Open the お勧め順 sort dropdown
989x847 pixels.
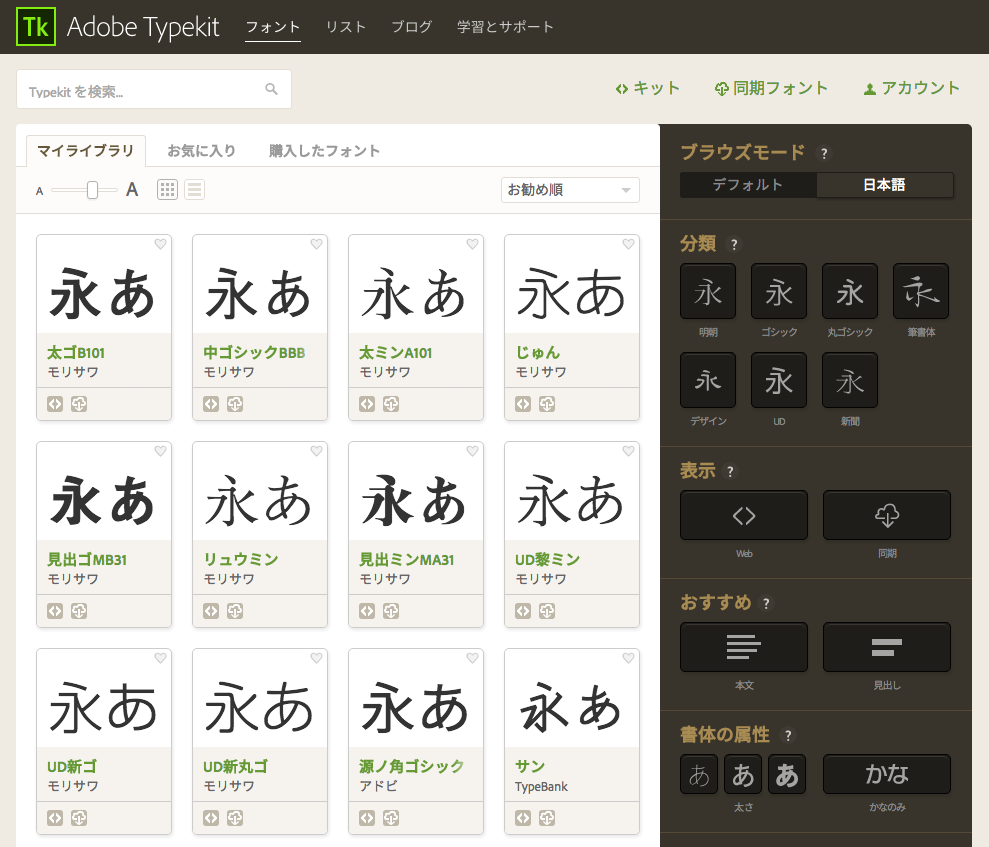point(570,190)
